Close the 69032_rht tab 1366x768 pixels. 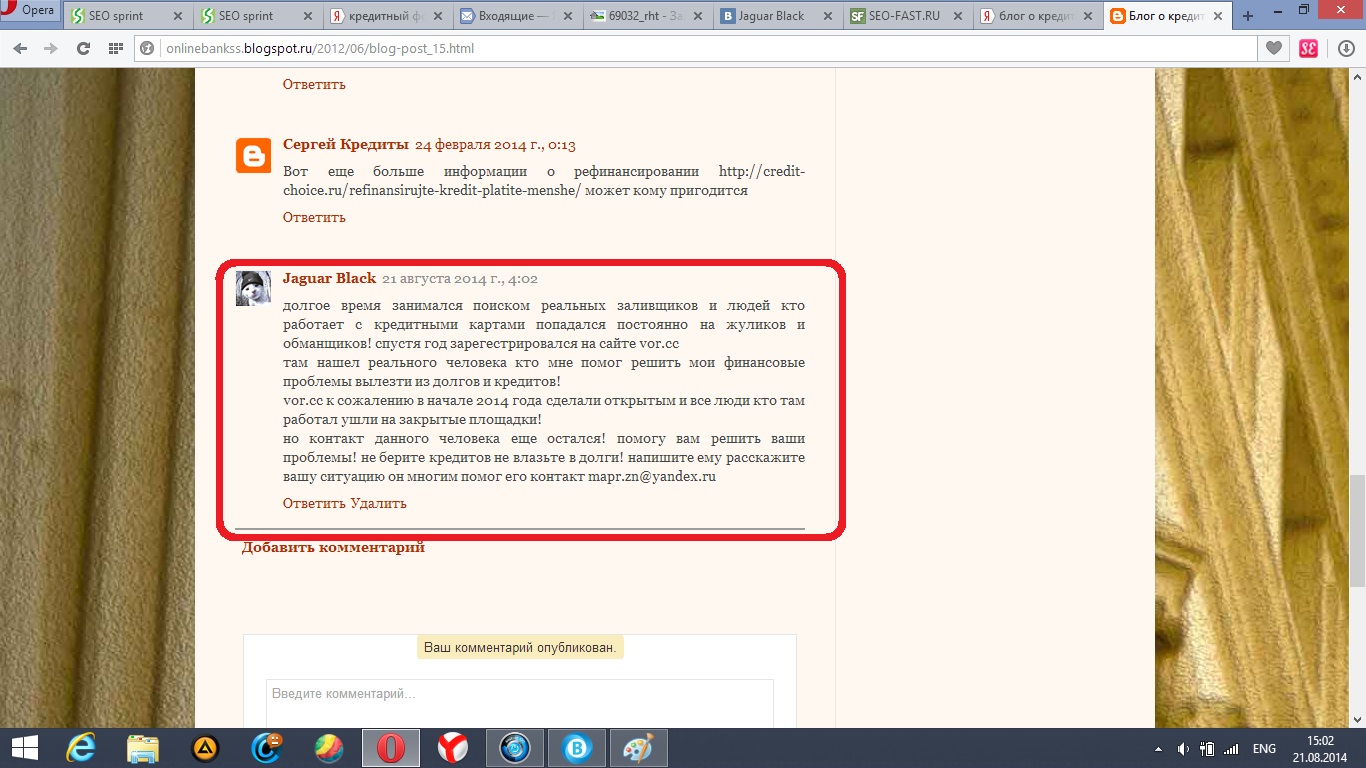(x=697, y=16)
